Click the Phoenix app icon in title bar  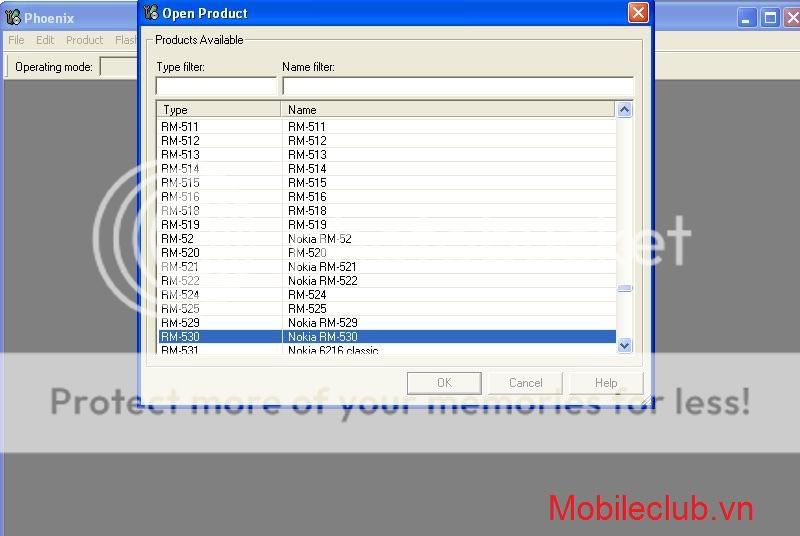tap(13, 18)
